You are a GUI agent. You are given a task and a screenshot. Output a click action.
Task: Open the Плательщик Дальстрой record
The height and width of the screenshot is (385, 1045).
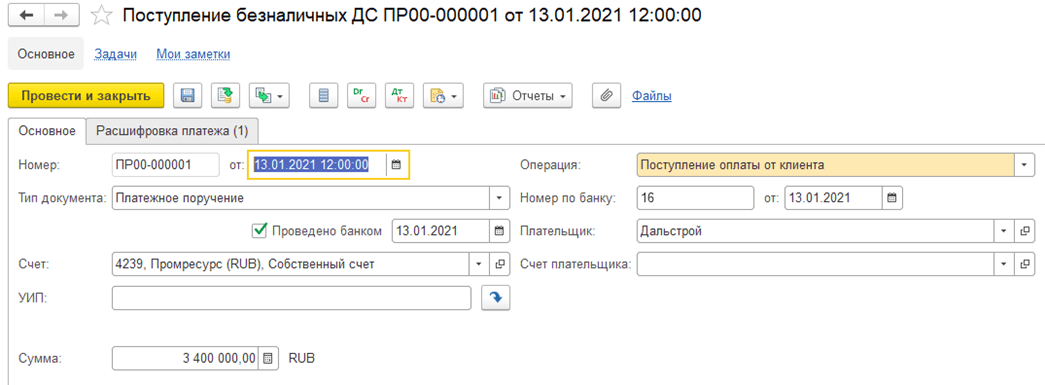(1025, 231)
